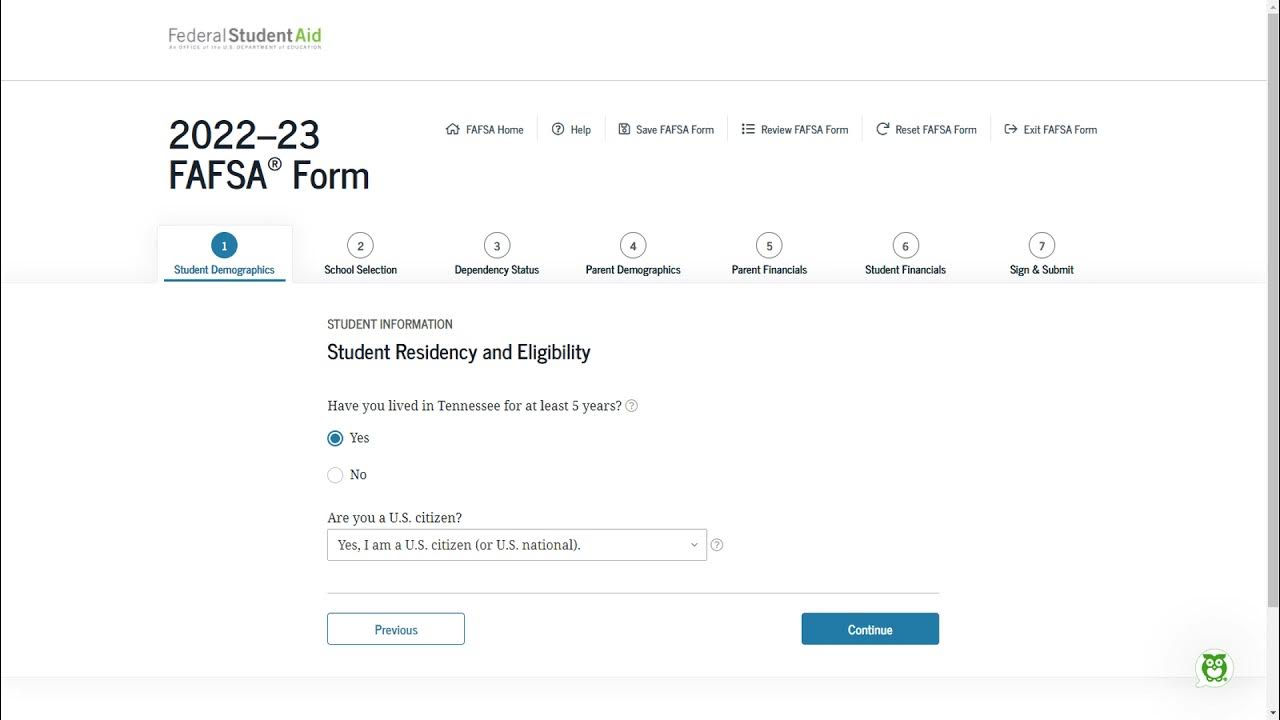The width and height of the screenshot is (1280, 720).
Task: Open the Tennessee residency question help icon
Action: (632, 406)
